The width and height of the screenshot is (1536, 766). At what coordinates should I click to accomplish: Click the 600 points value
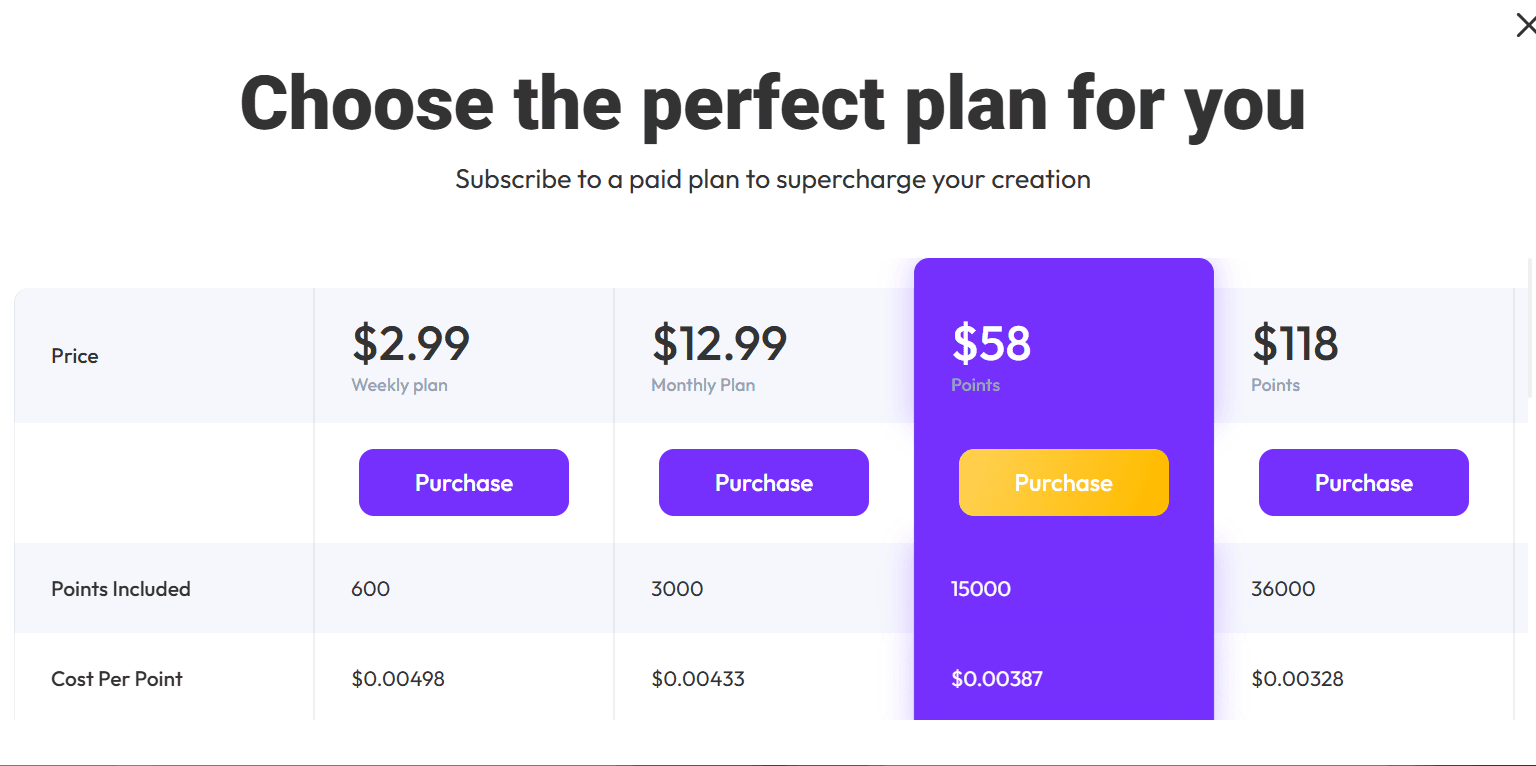point(370,589)
